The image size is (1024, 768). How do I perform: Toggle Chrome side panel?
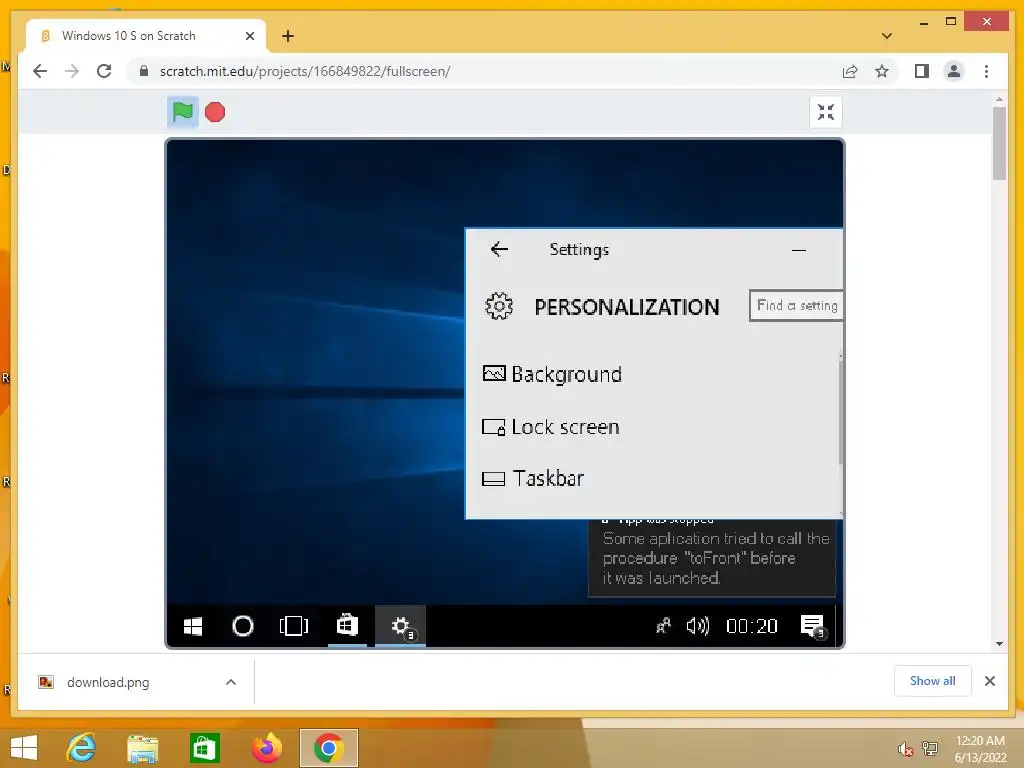point(921,71)
